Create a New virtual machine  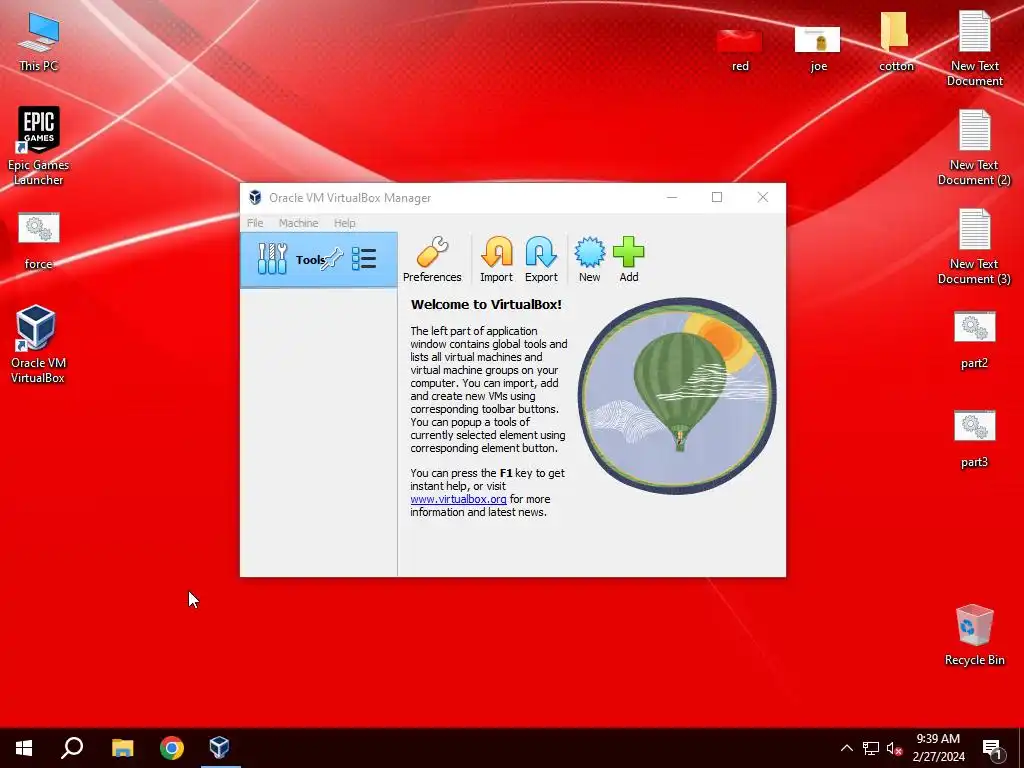coord(589,259)
